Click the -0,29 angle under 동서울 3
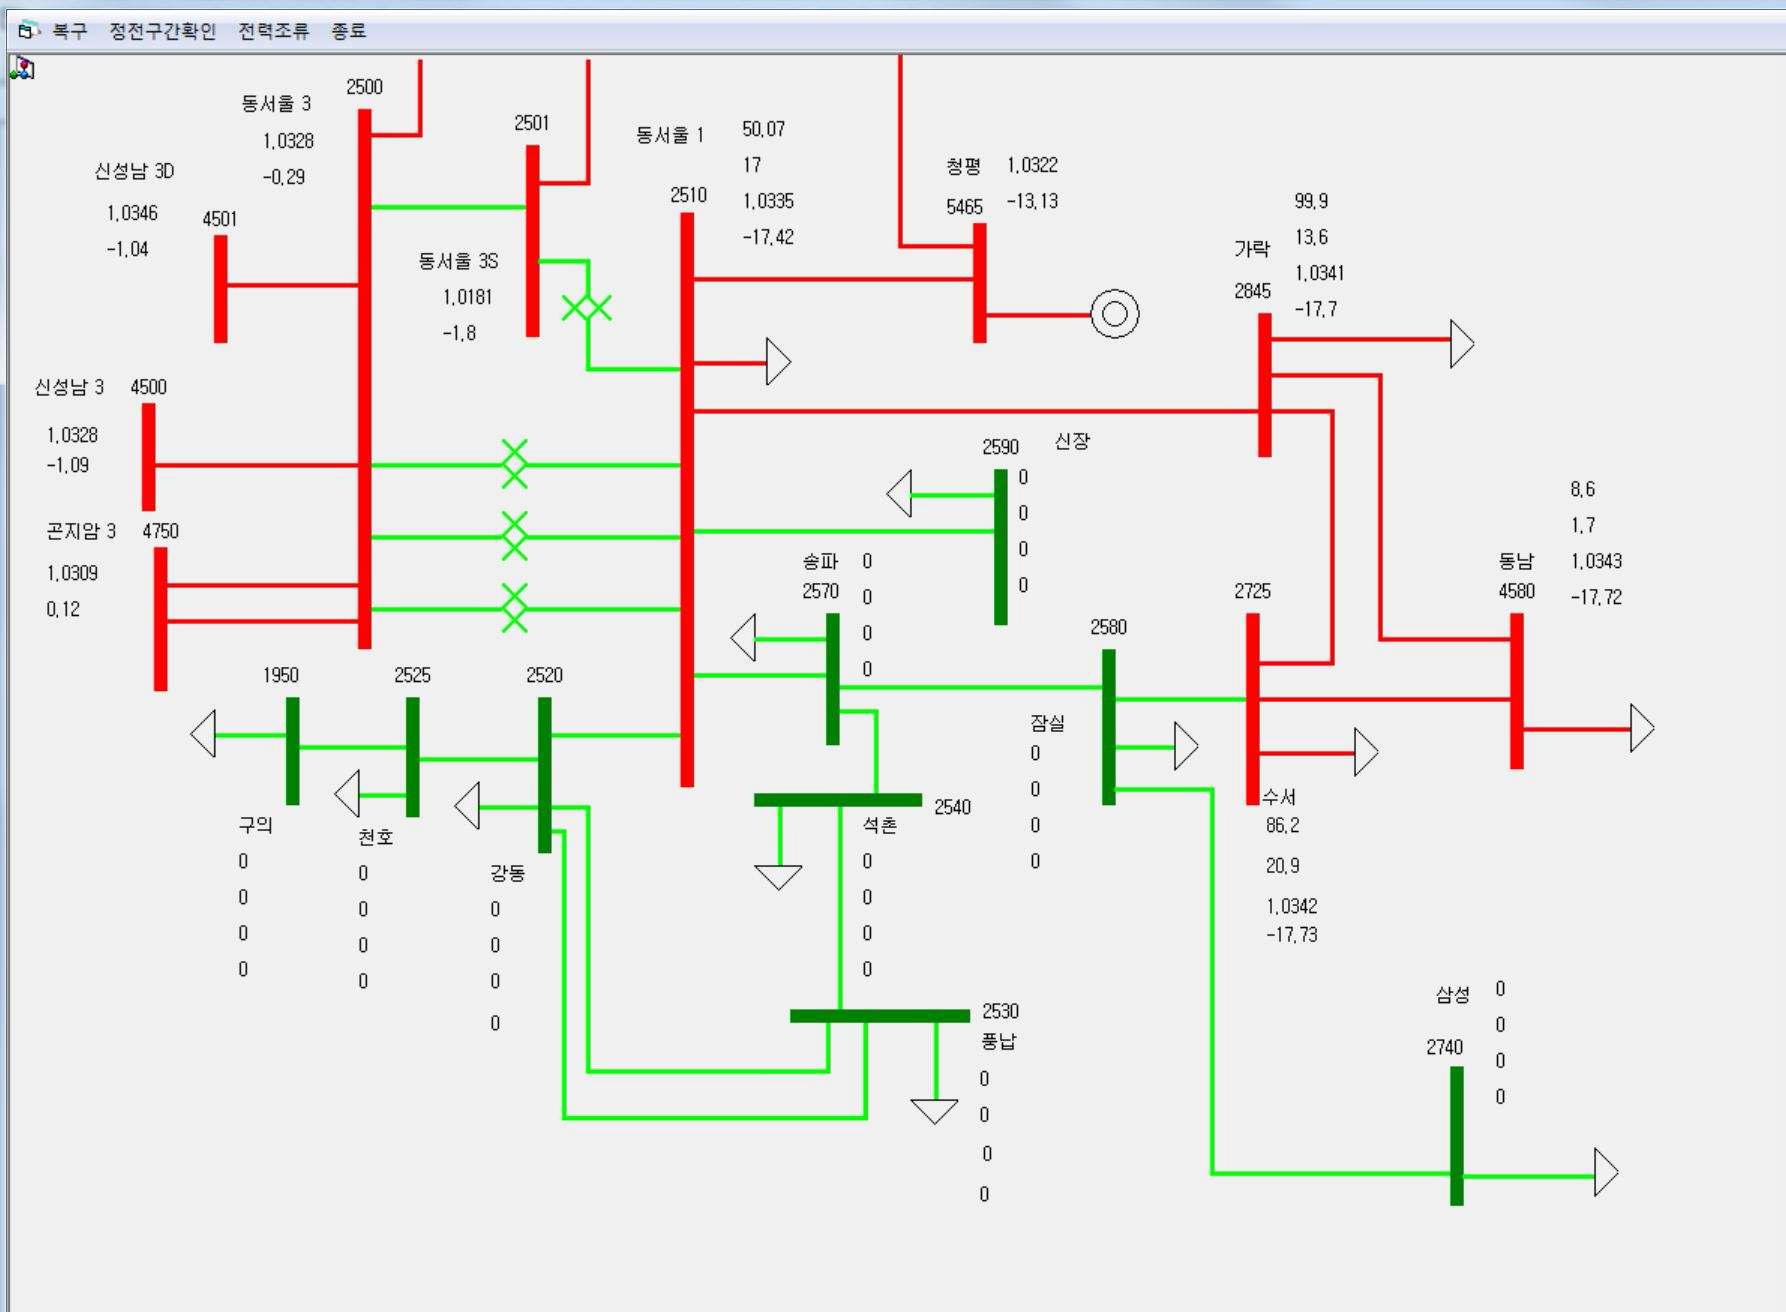Viewport: 1786px width, 1312px height. coord(283,177)
